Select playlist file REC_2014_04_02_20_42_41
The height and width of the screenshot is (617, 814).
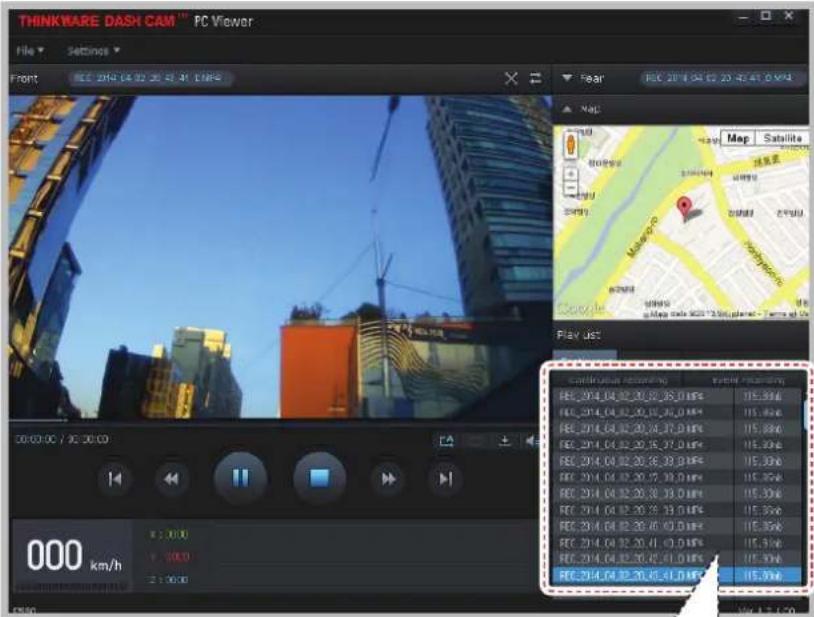(677, 559)
